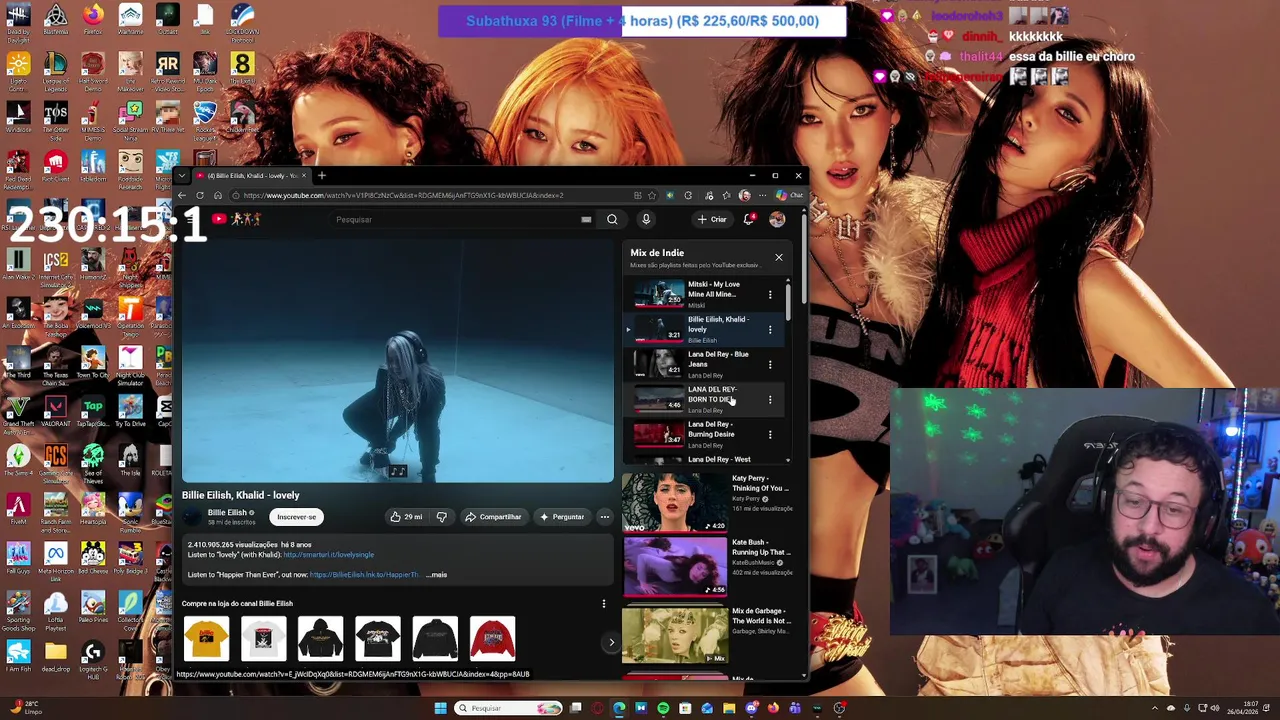Show next merch items with arrow

pos(612,643)
